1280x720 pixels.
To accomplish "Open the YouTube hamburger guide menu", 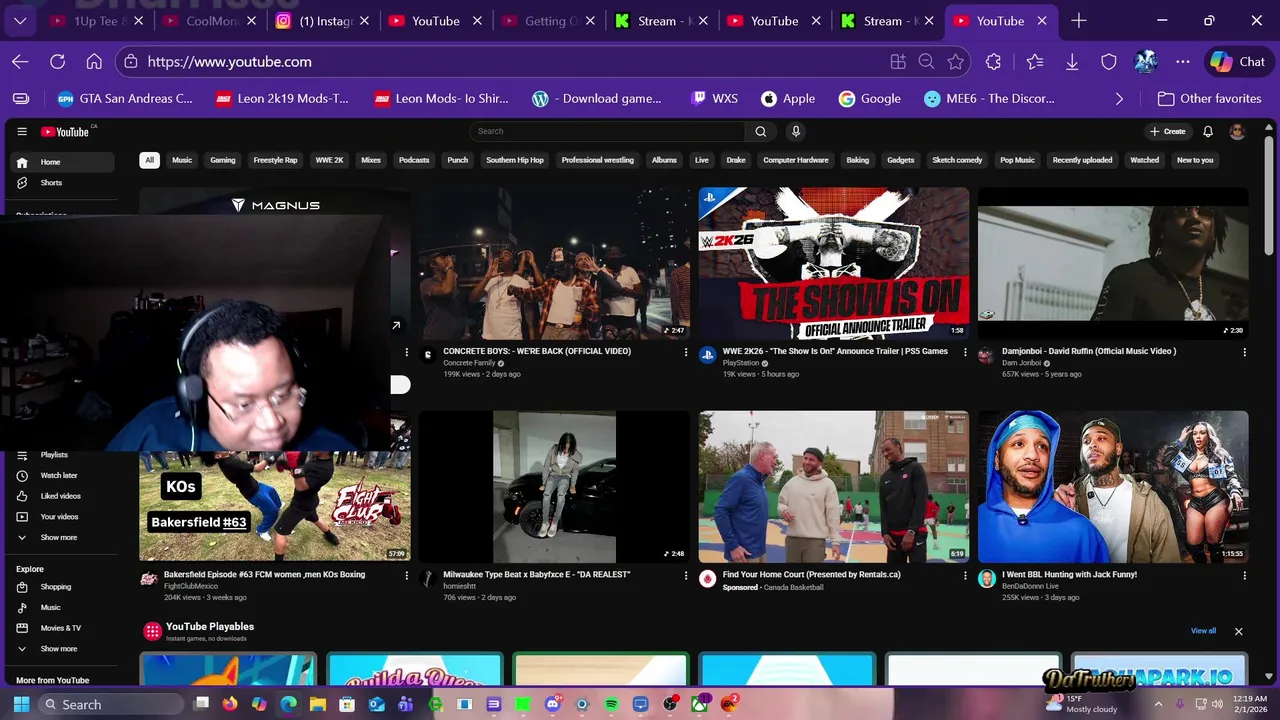I will pyautogui.click(x=22, y=132).
